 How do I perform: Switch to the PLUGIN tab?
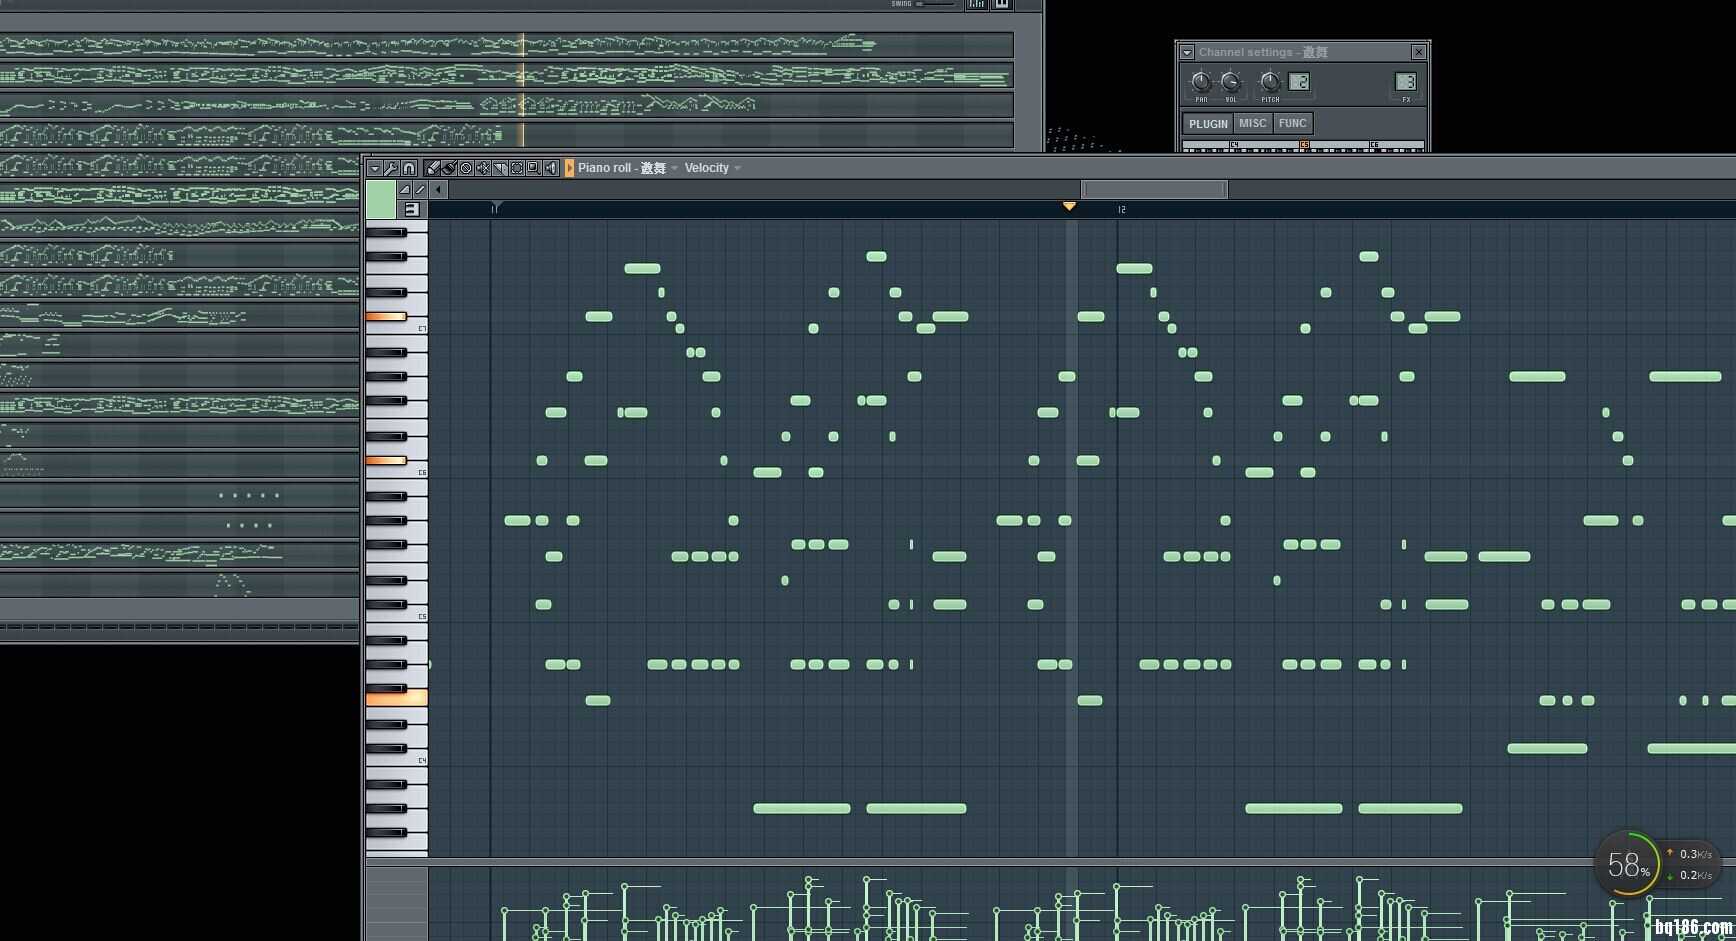tap(1208, 123)
